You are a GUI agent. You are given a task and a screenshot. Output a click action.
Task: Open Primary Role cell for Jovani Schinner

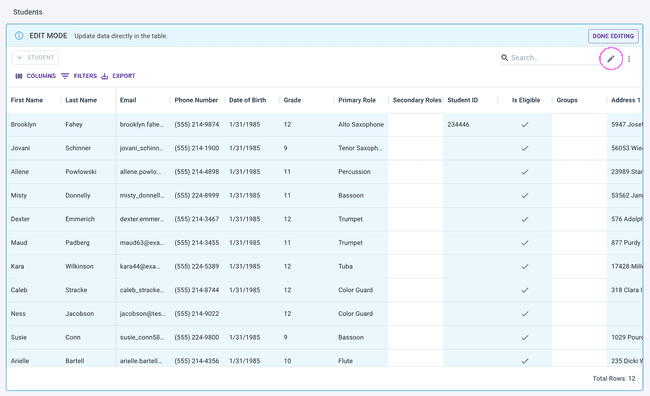(x=361, y=148)
